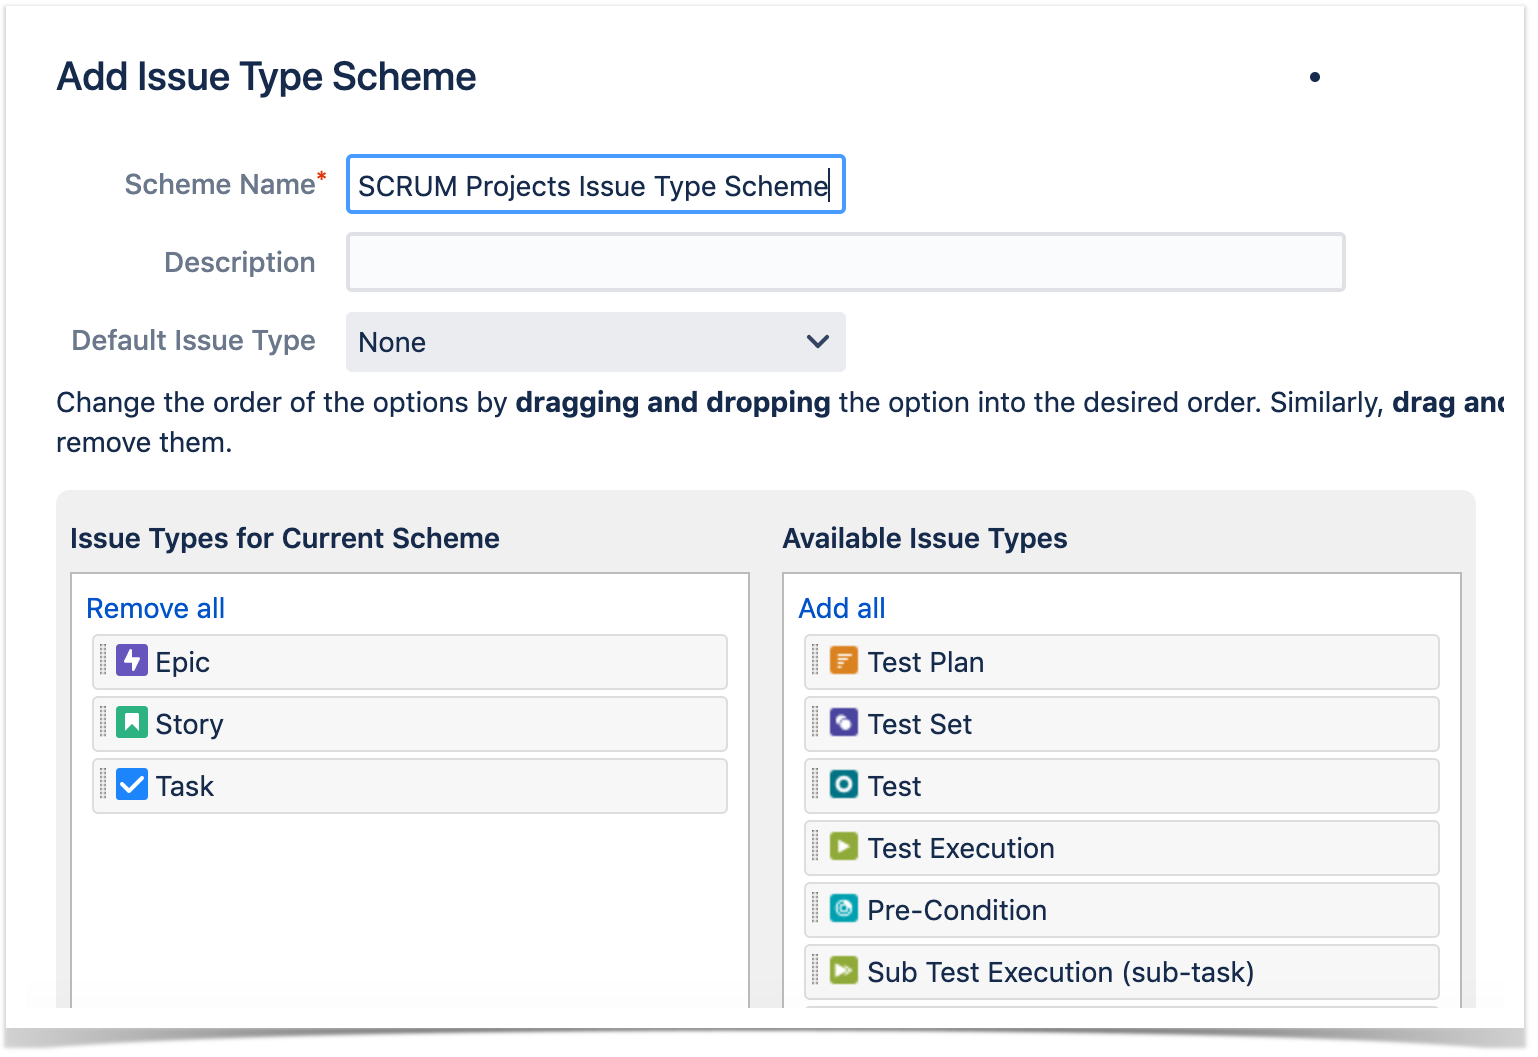This screenshot has height=1057, width=1538.
Task: Select the Epic label in current scheme
Action: 183,662
